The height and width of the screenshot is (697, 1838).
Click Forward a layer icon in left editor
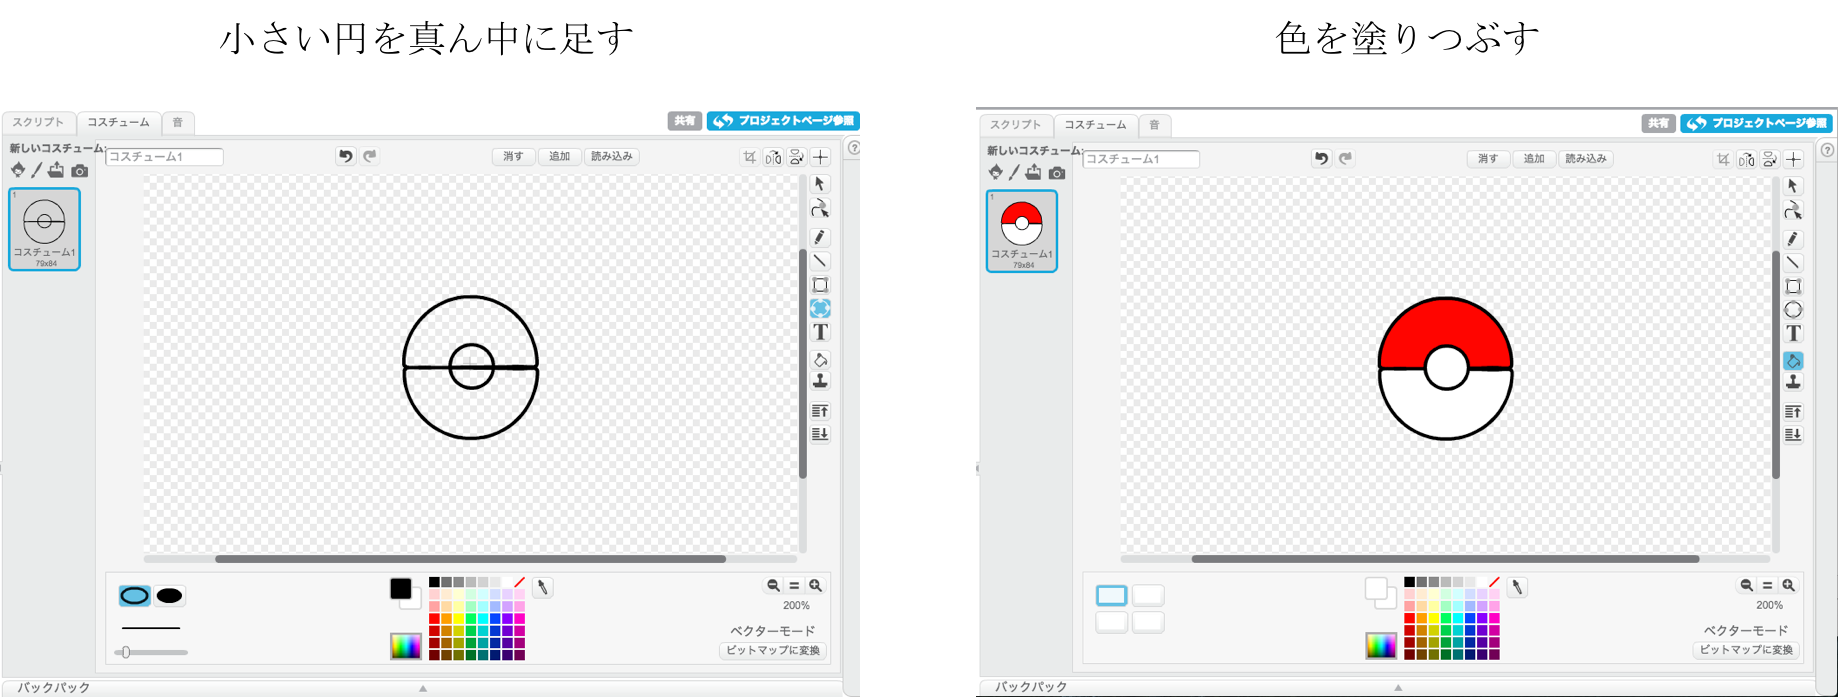tap(820, 411)
